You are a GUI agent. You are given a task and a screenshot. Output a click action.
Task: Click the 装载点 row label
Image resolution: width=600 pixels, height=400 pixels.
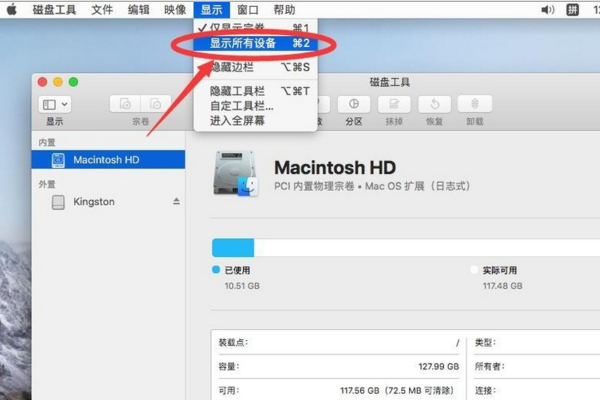click(x=233, y=342)
